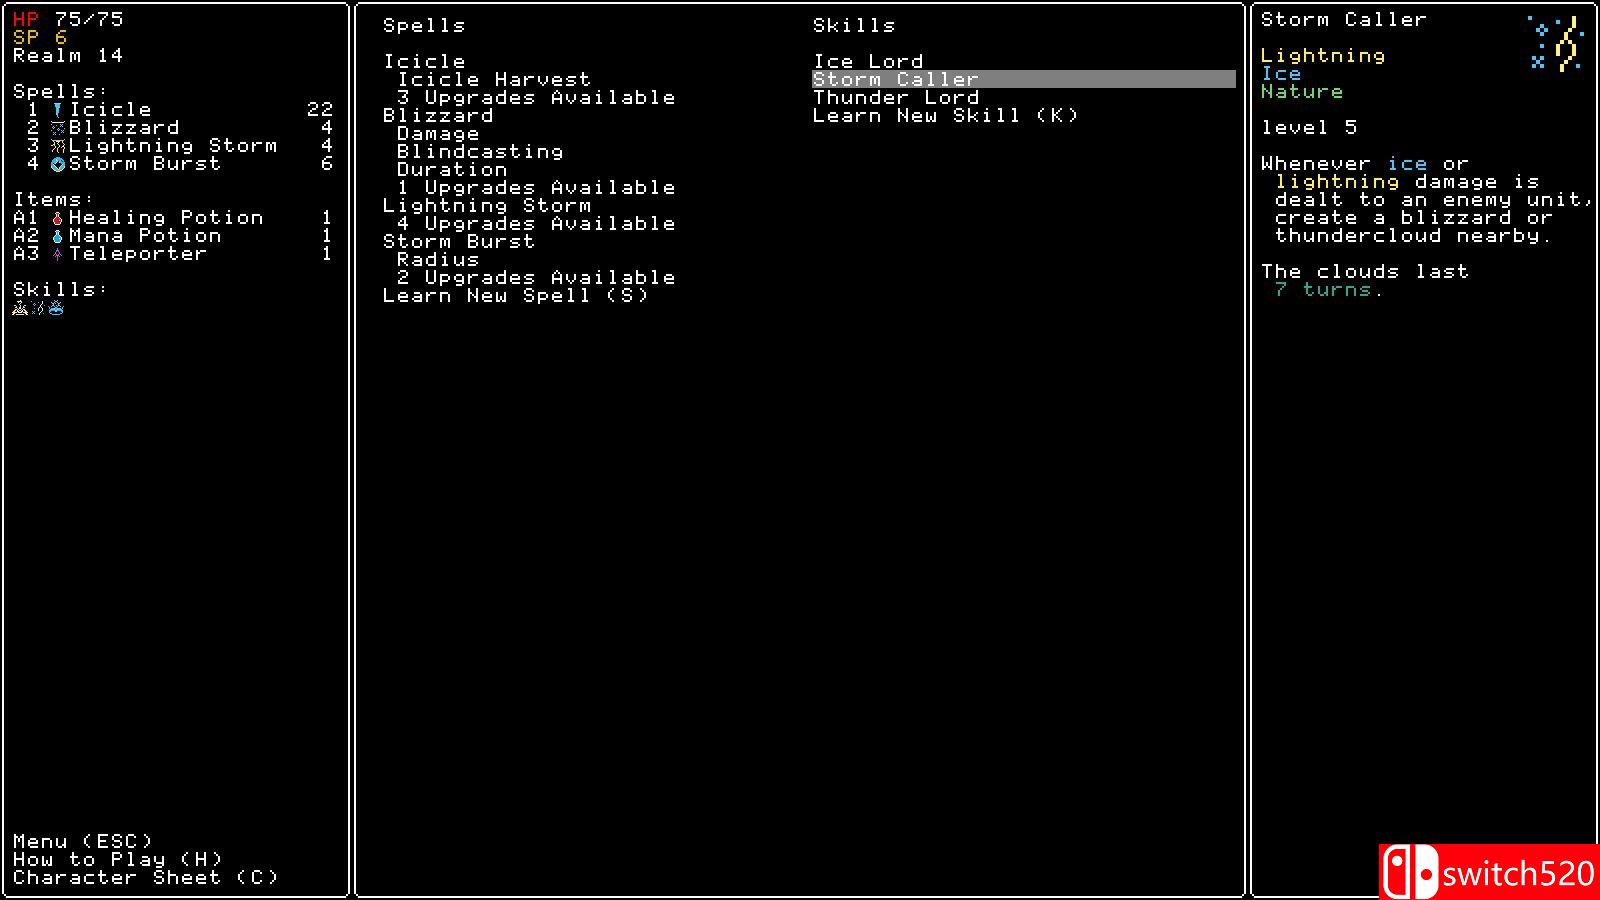The image size is (1600, 900).
Task: Click the red Healing Potion icon
Action: (x=58, y=218)
